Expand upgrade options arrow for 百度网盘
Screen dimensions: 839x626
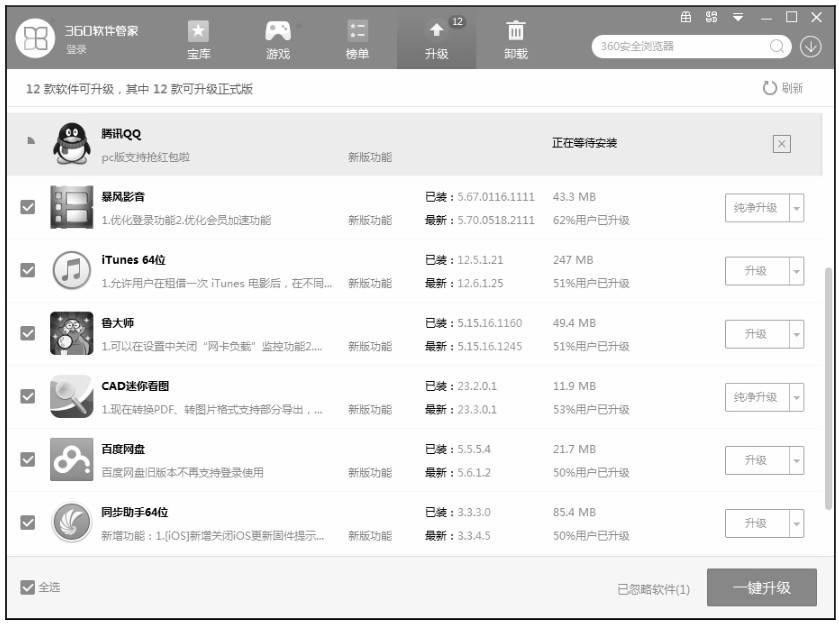click(797, 461)
